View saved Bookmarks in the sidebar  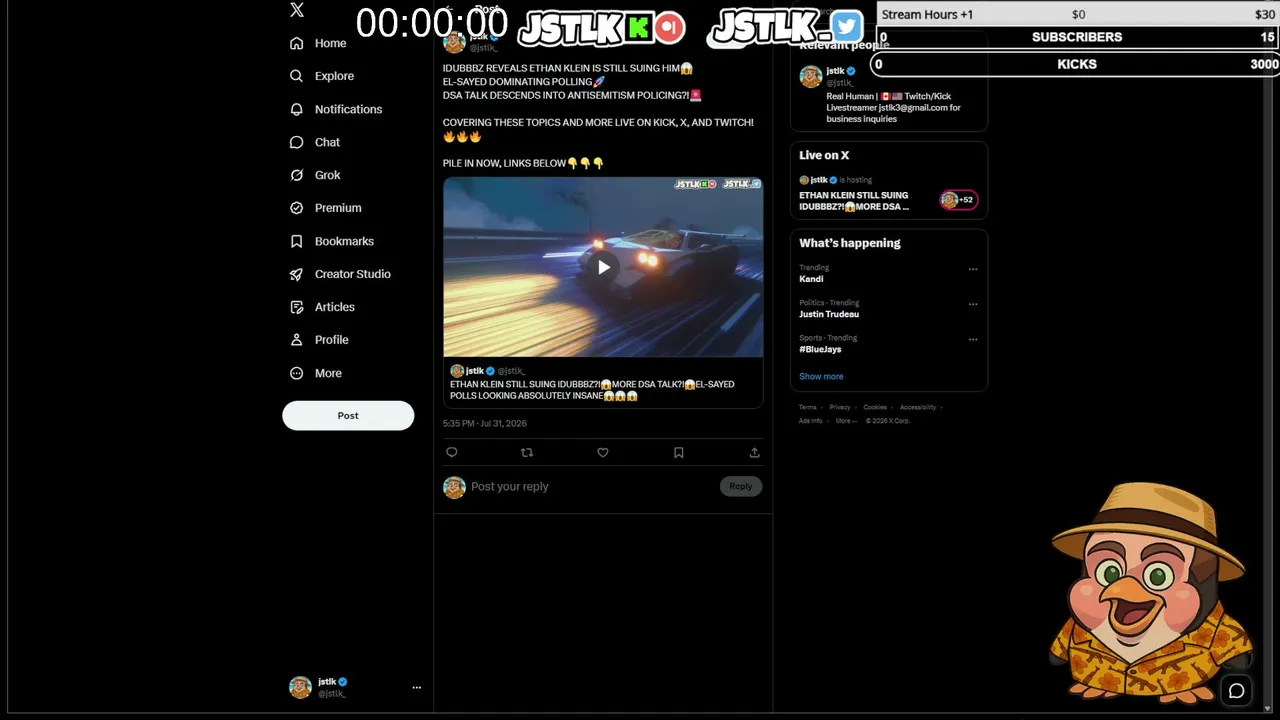(x=331, y=241)
